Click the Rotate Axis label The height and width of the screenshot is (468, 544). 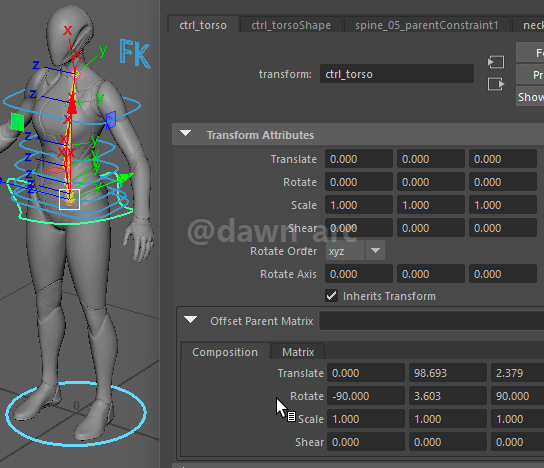[x=288, y=274]
